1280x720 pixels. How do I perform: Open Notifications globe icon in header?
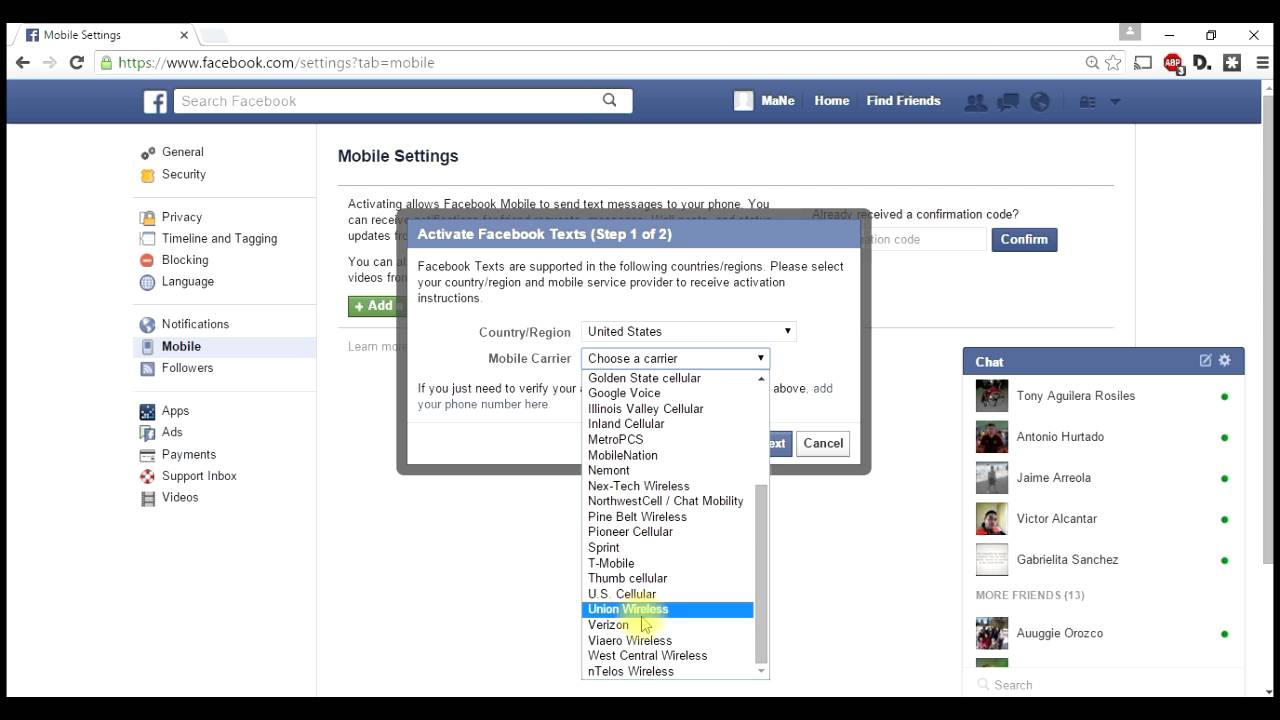(x=1040, y=102)
